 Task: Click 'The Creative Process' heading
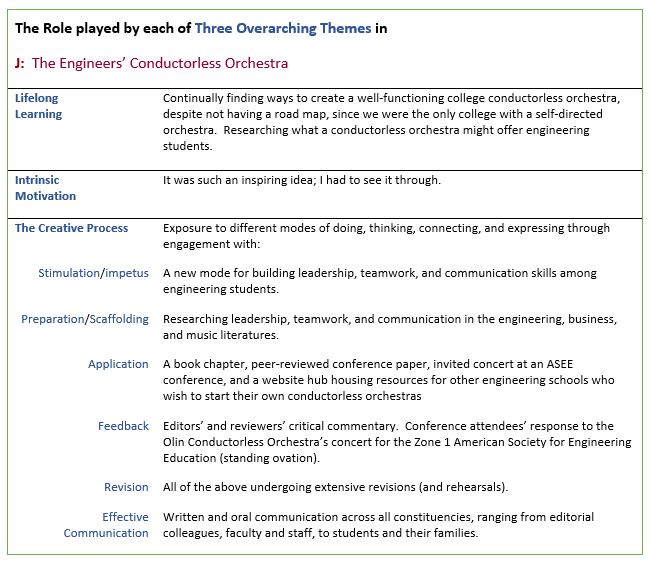pyautogui.click(x=71, y=228)
